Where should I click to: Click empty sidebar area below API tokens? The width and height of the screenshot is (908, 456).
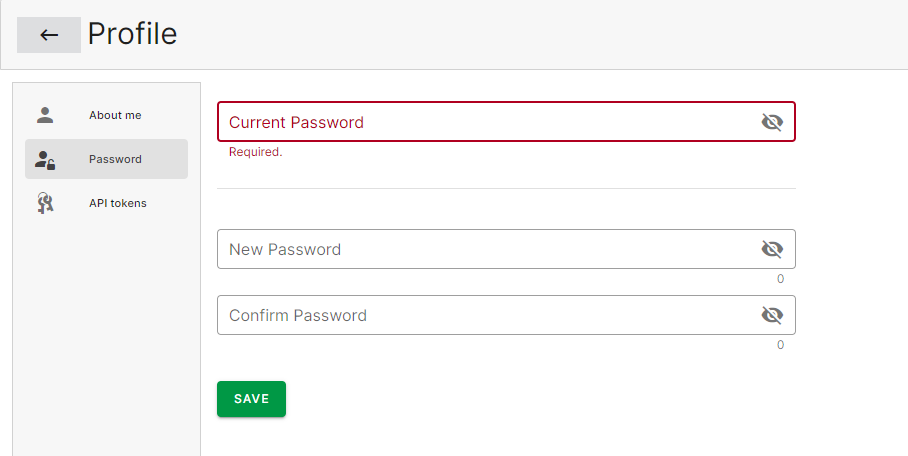106,330
